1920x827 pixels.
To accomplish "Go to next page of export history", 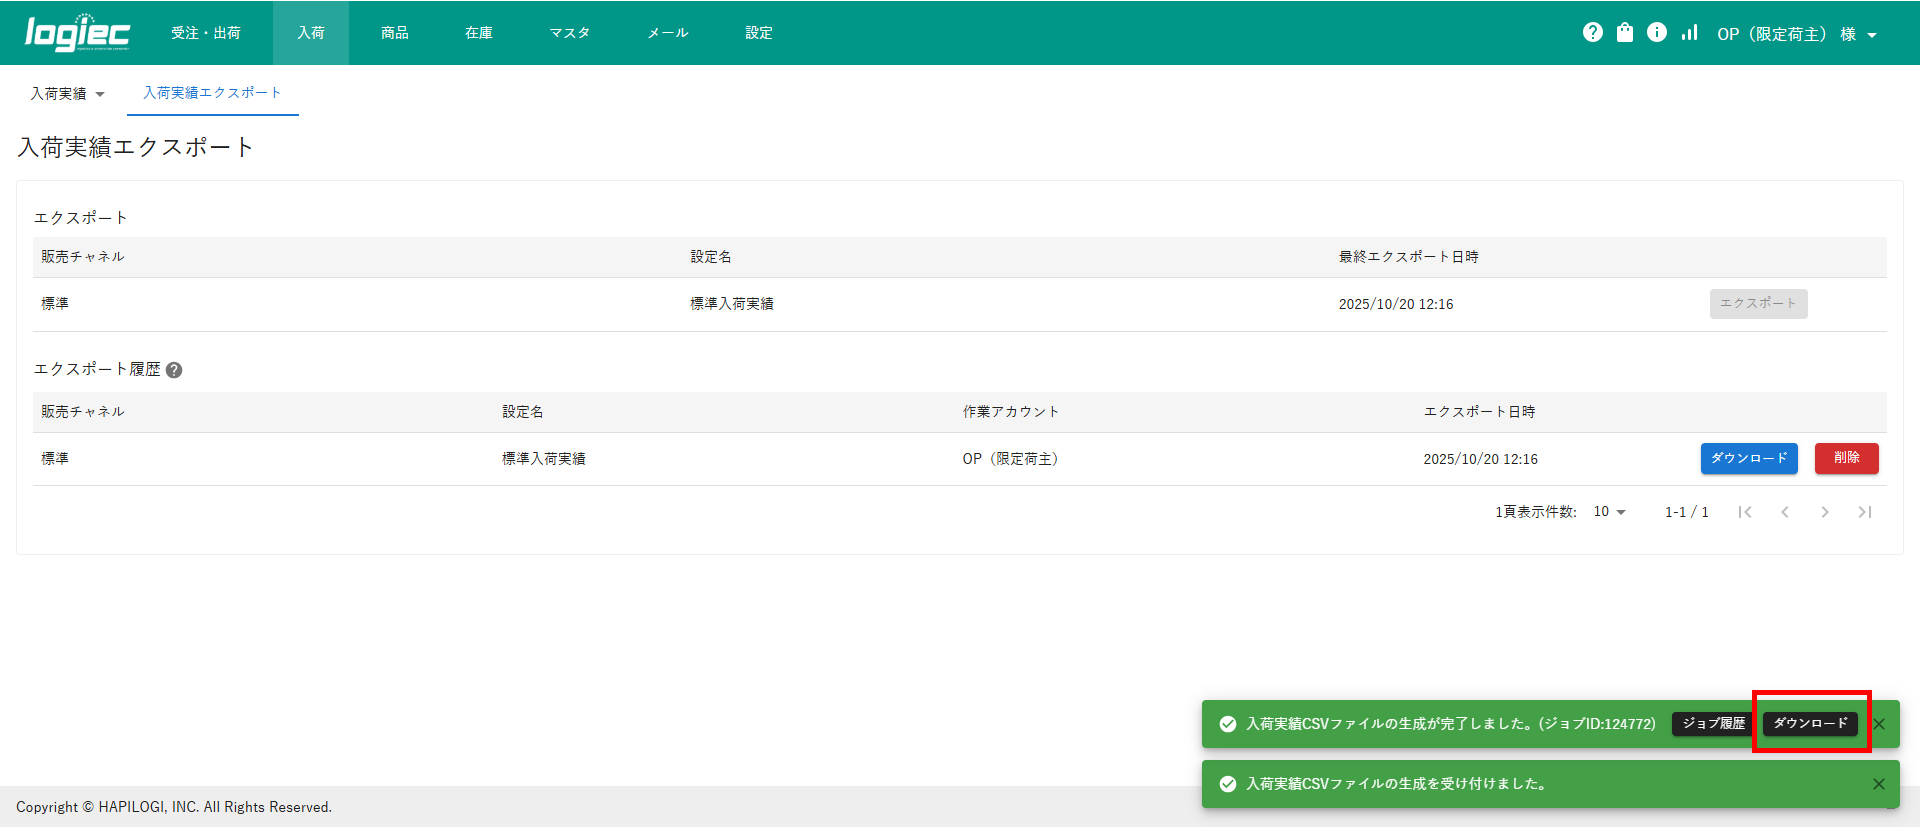I will (x=1825, y=512).
